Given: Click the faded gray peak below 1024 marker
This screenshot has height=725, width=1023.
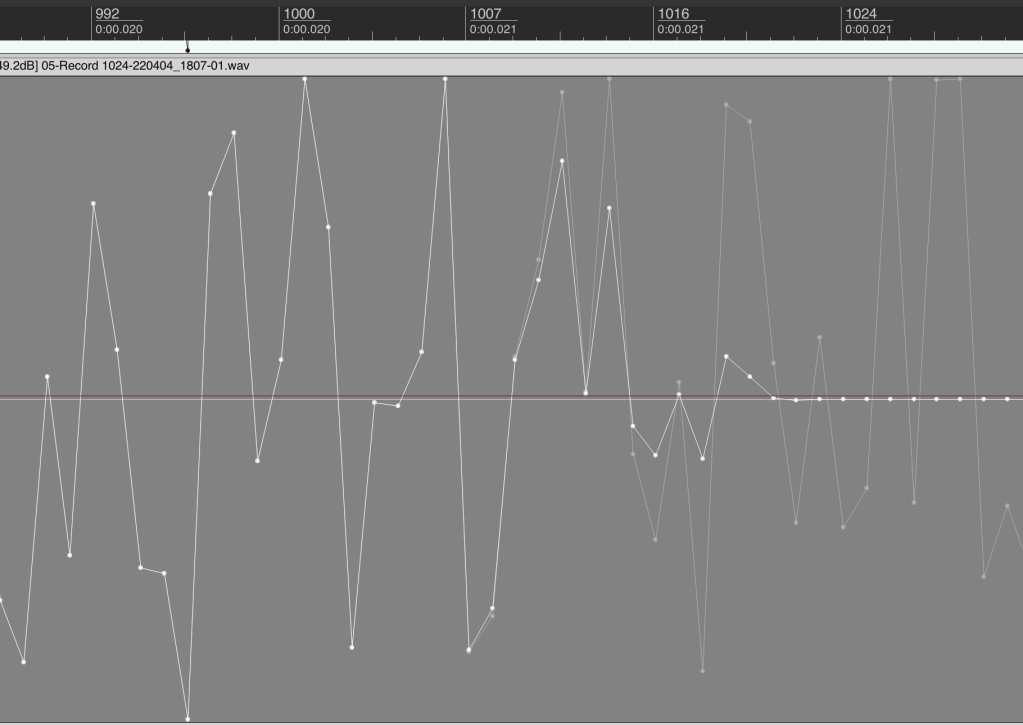Looking at the screenshot, I should point(890,79).
